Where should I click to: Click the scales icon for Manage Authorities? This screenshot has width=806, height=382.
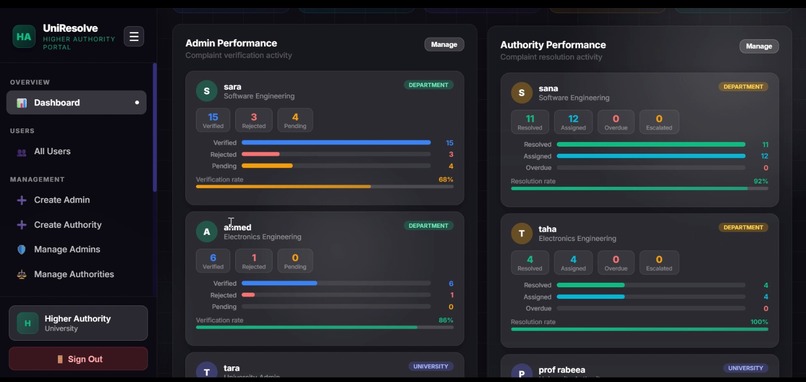pos(22,275)
